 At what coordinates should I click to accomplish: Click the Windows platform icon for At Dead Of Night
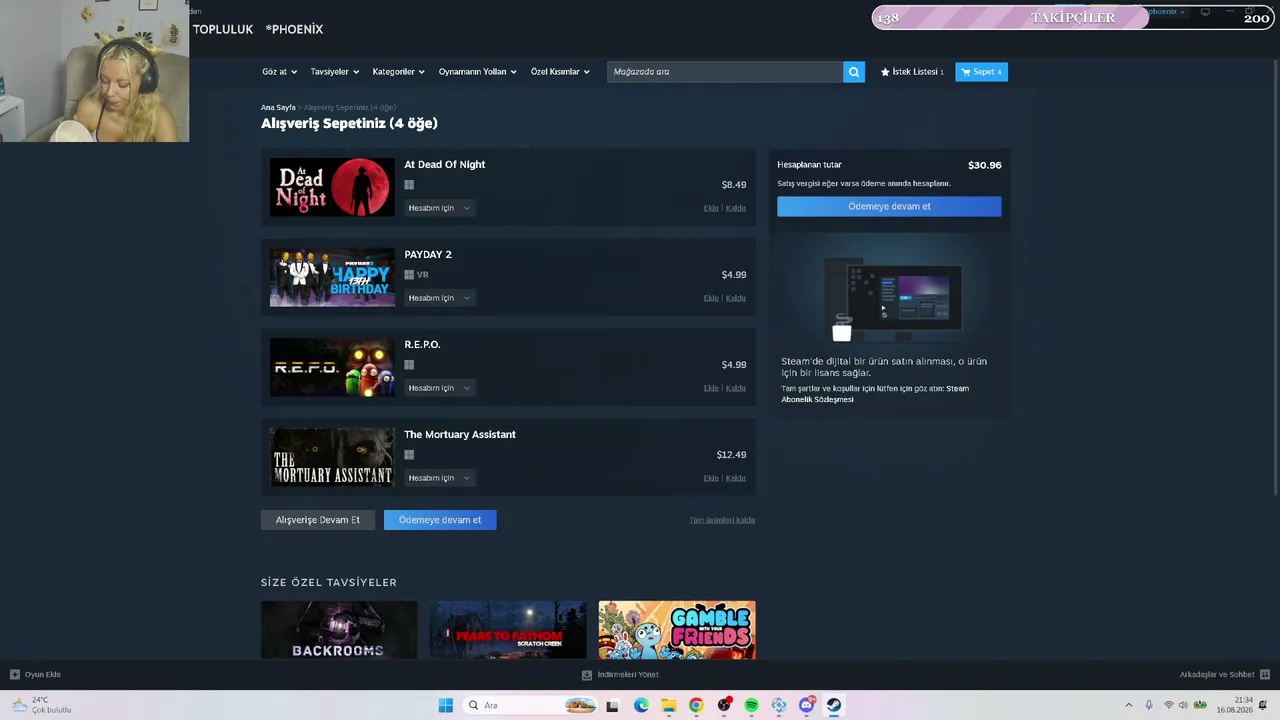click(x=409, y=185)
